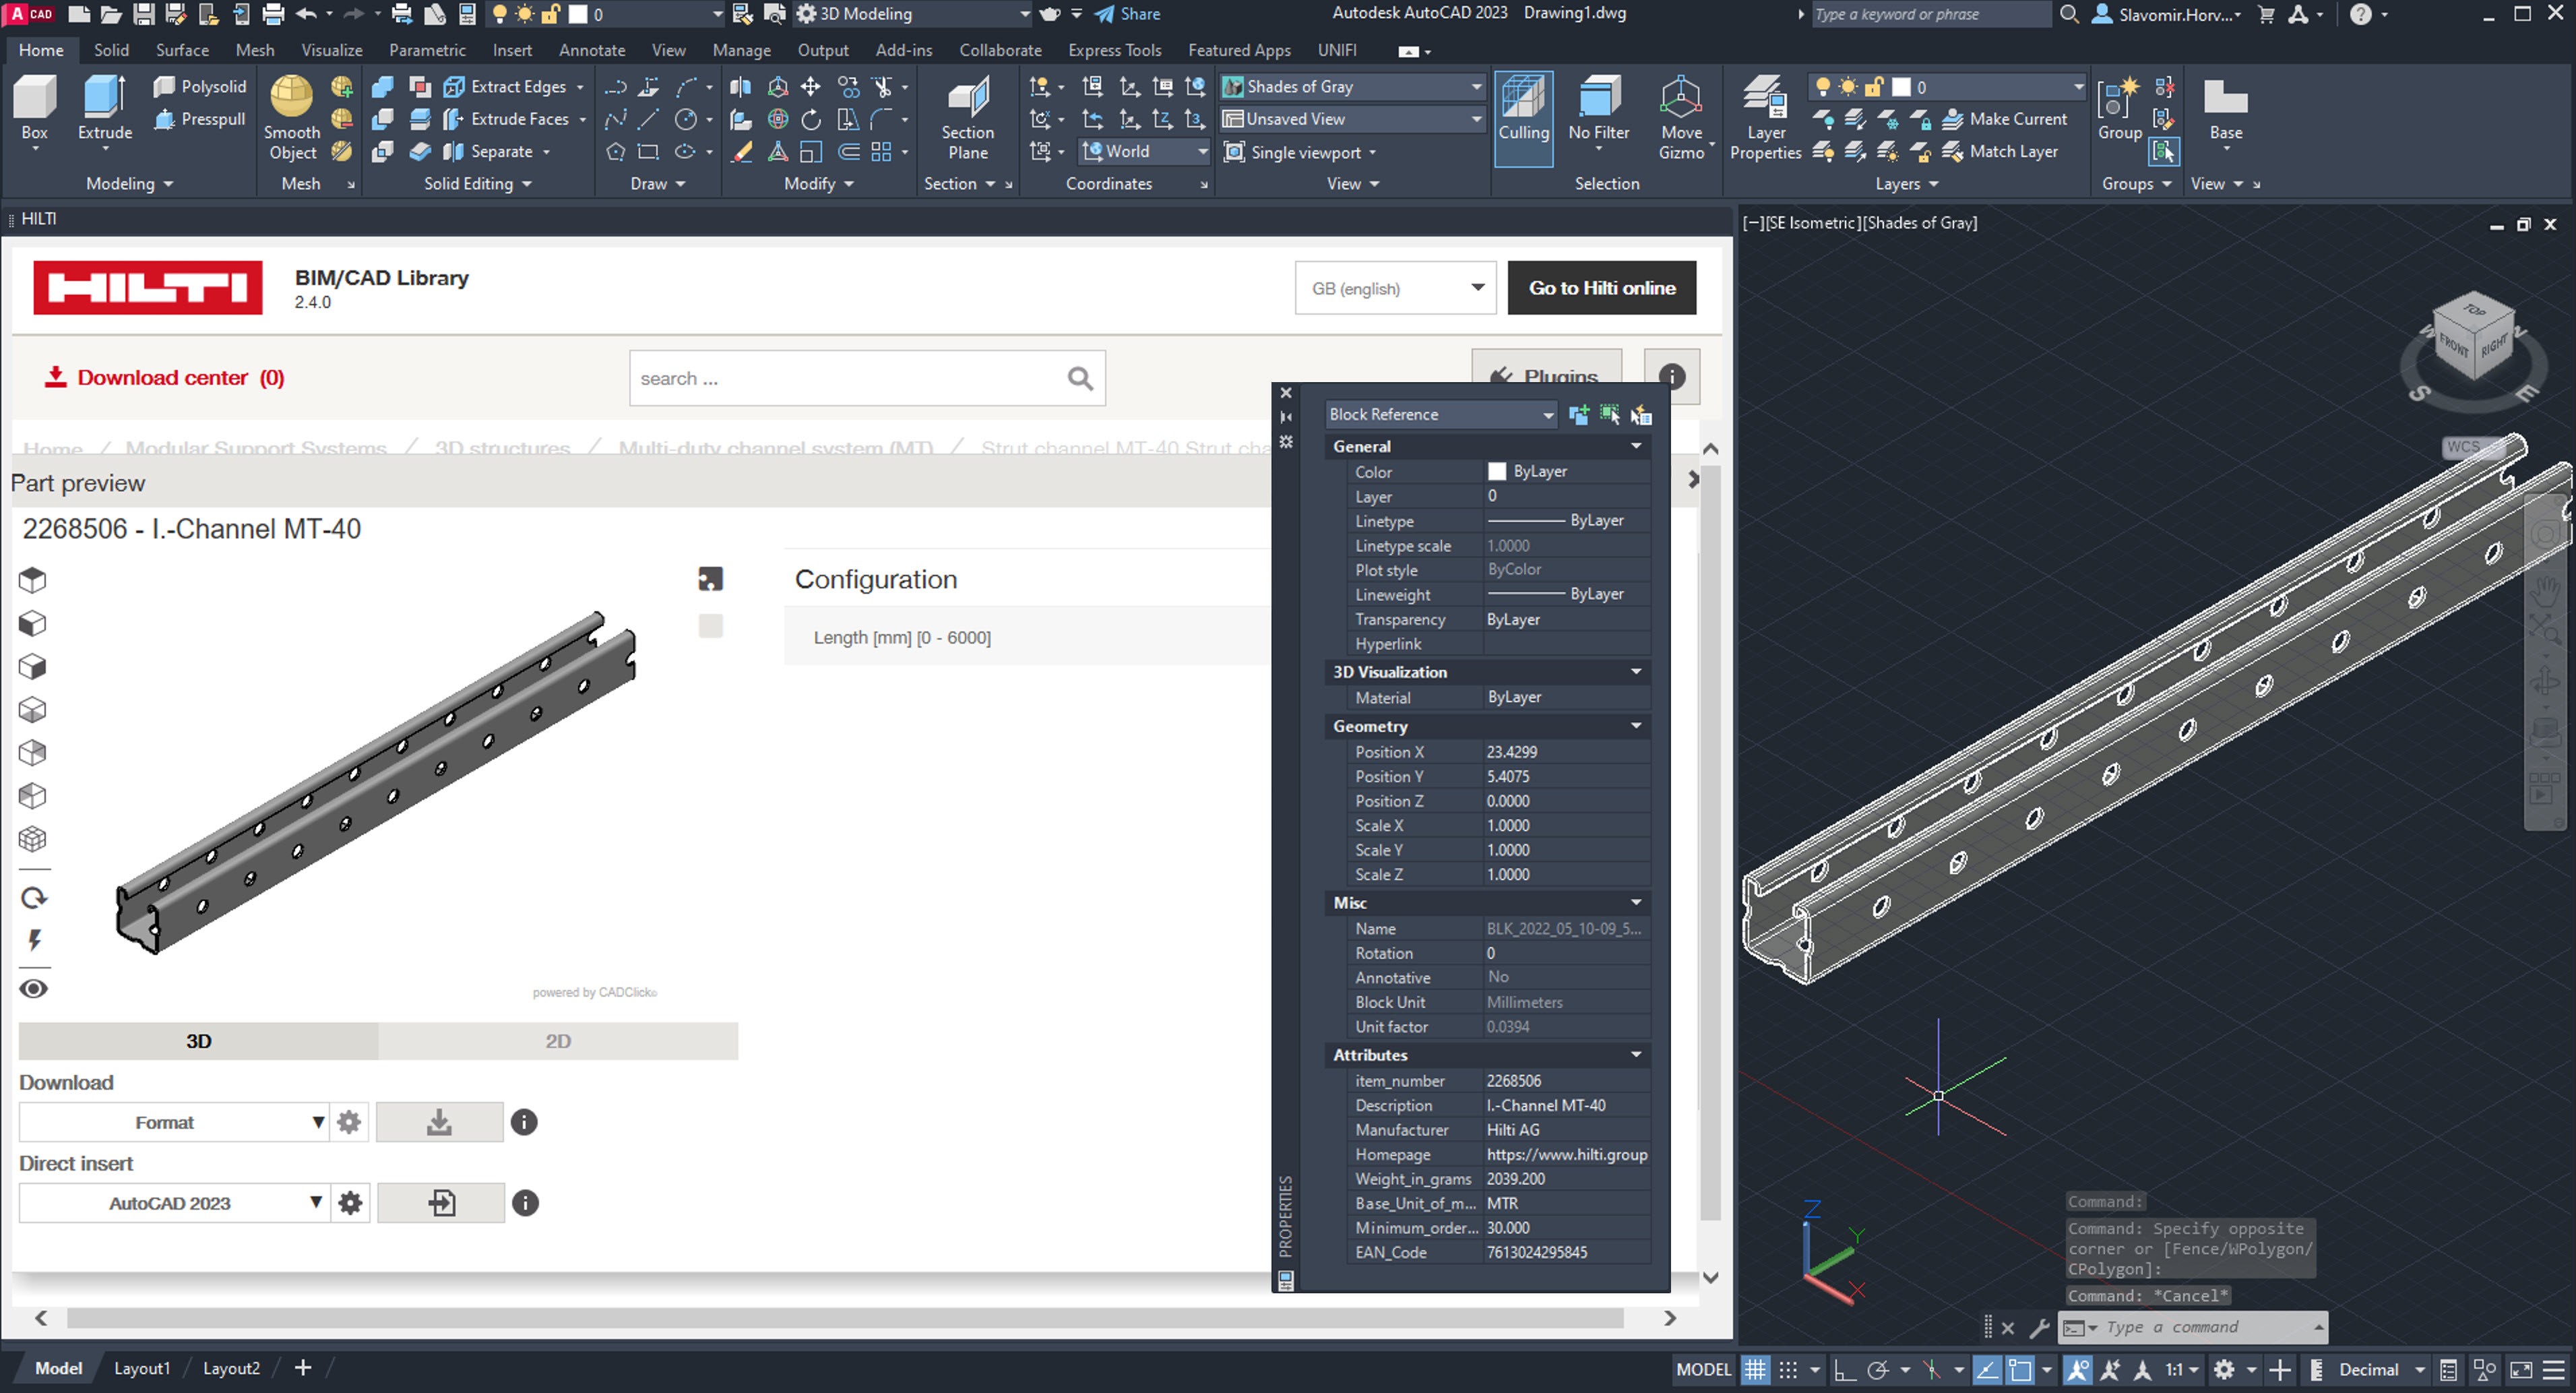Image resolution: width=2576 pixels, height=1393 pixels.
Task: Activate the Move Gizmo icon
Action: click(x=1680, y=98)
